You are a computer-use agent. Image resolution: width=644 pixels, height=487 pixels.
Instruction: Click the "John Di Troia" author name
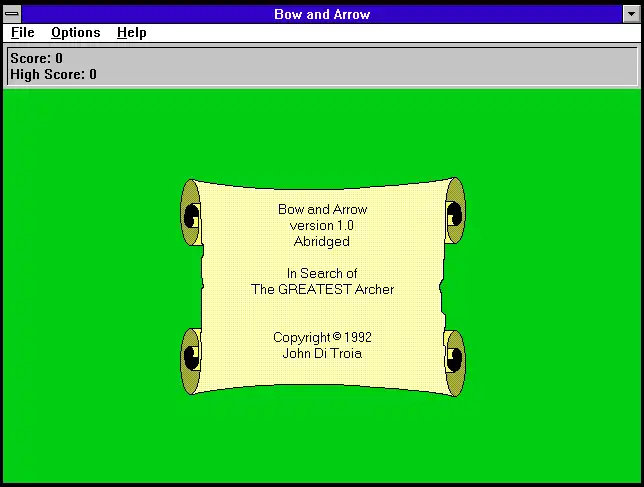pos(322,354)
